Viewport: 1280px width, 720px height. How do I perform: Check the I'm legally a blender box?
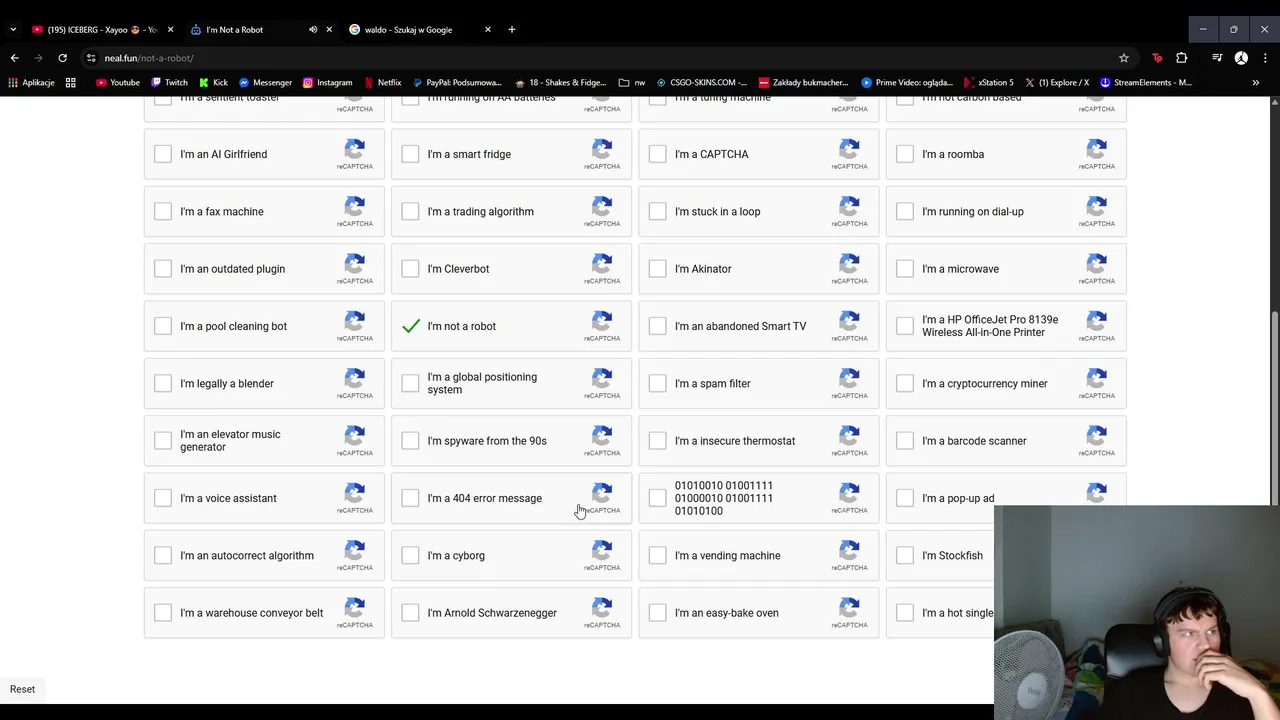(163, 383)
